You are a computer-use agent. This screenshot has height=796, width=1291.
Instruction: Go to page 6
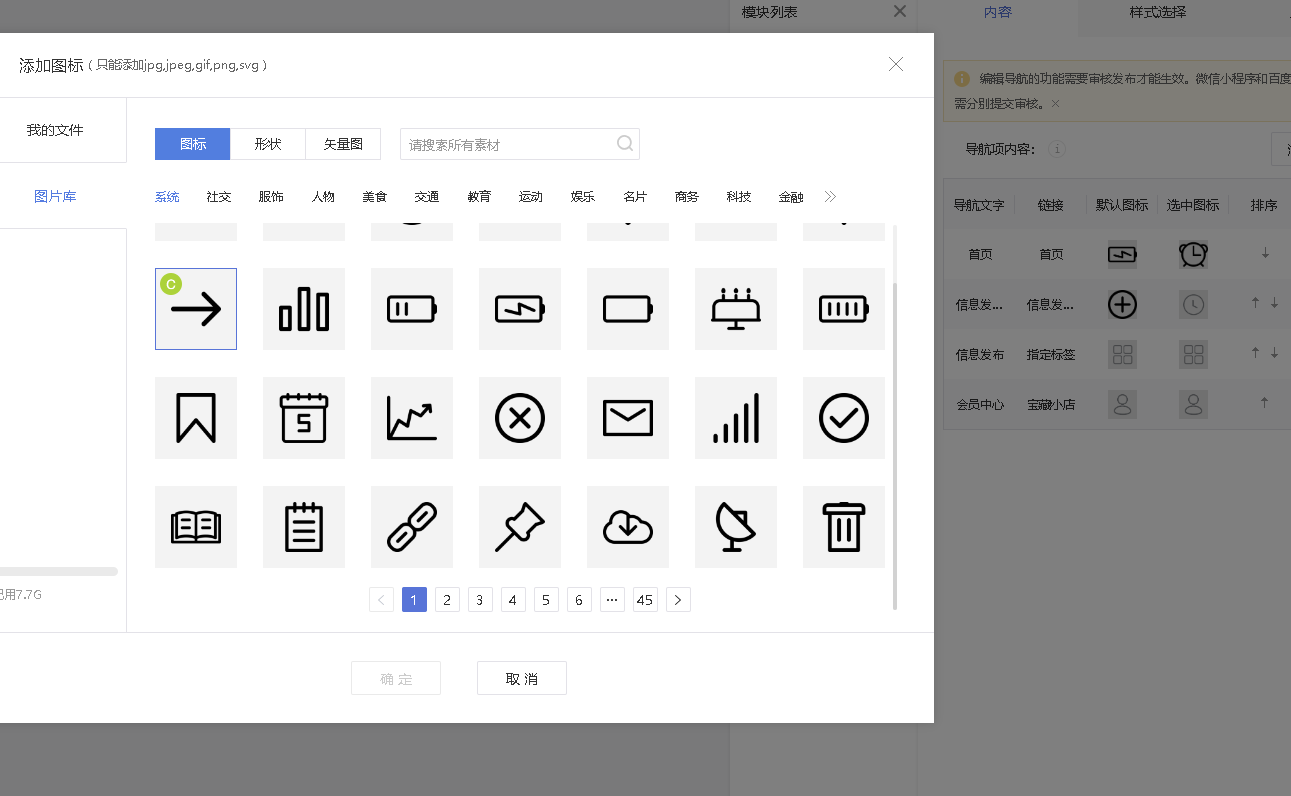pos(579,600)
